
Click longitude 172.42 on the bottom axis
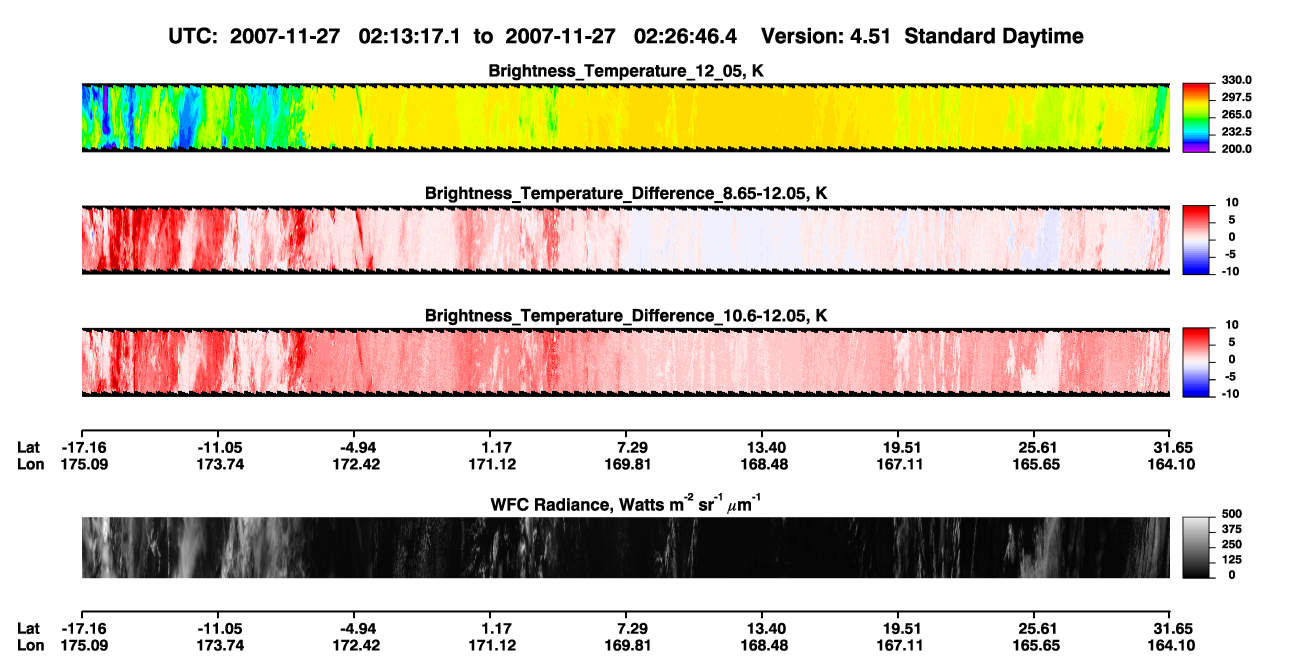356,646
